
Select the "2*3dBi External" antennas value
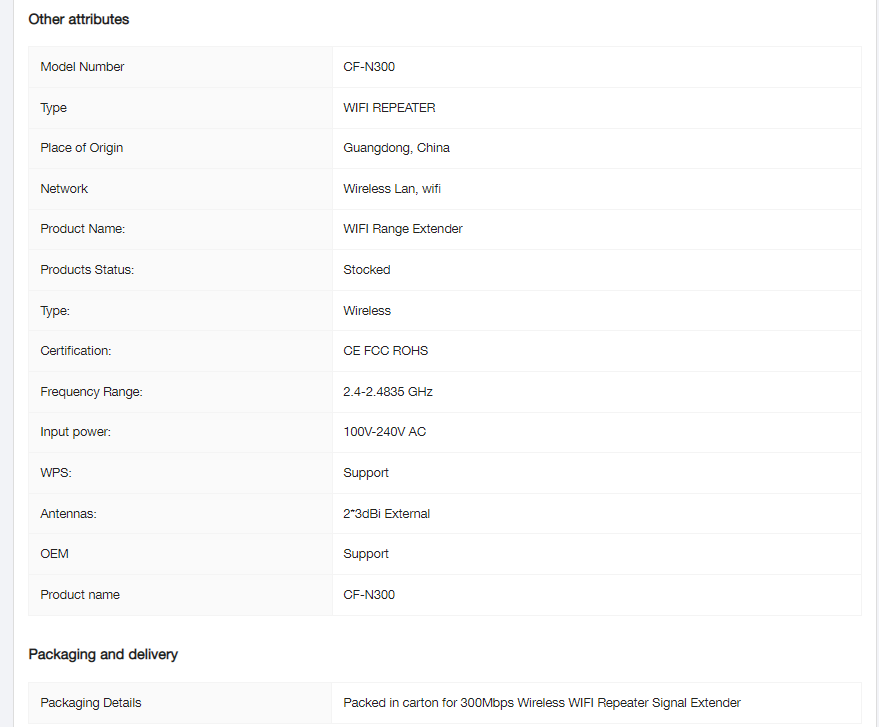tap(386, 514)
